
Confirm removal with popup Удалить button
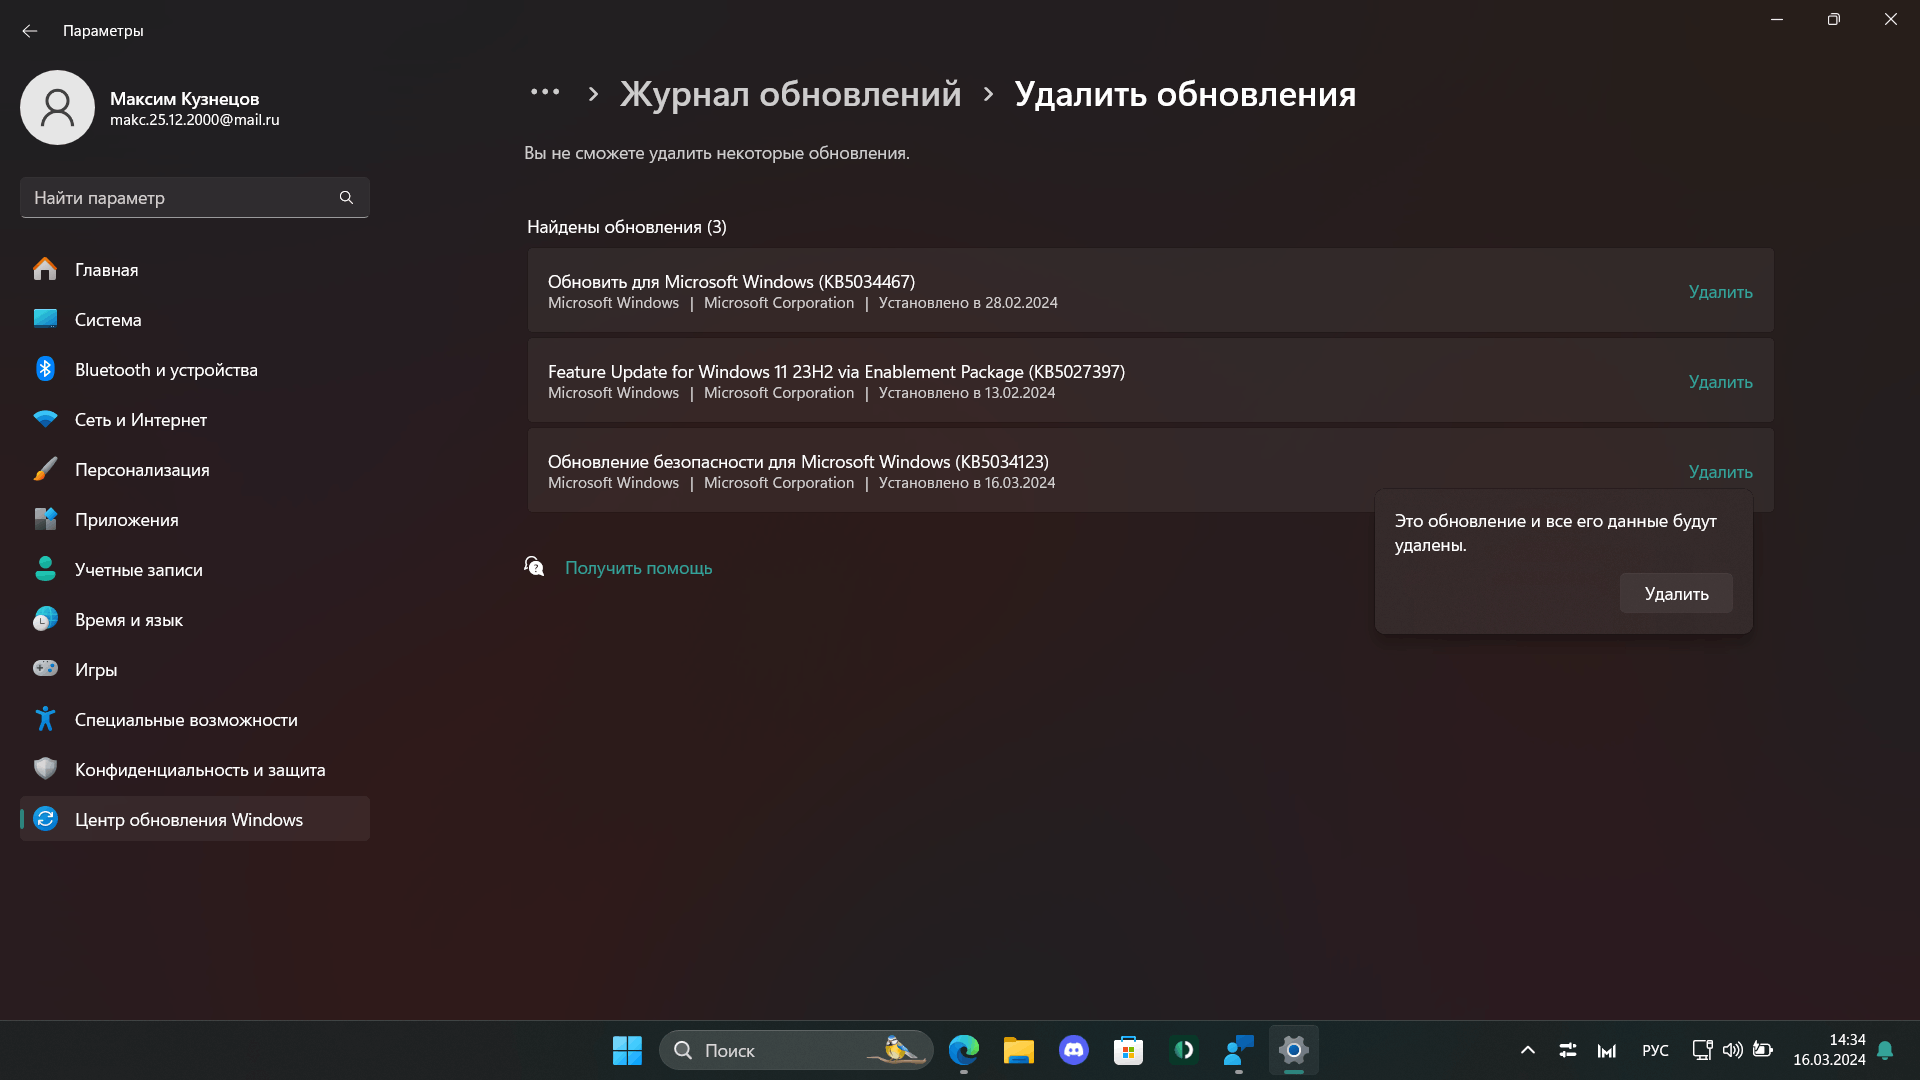pyautogui.click(x=1676, y=593)
